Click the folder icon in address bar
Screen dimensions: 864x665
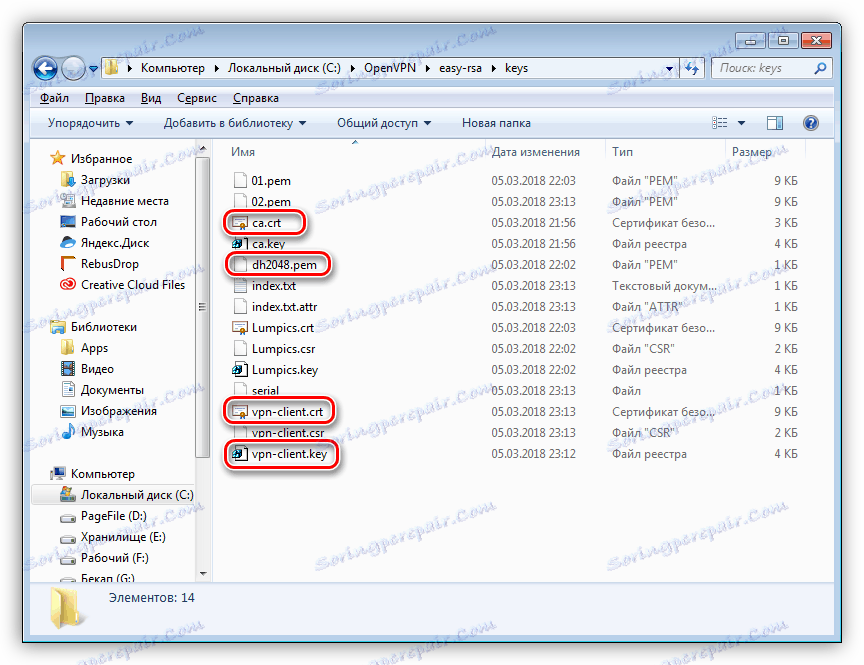[x=112, y=68]
